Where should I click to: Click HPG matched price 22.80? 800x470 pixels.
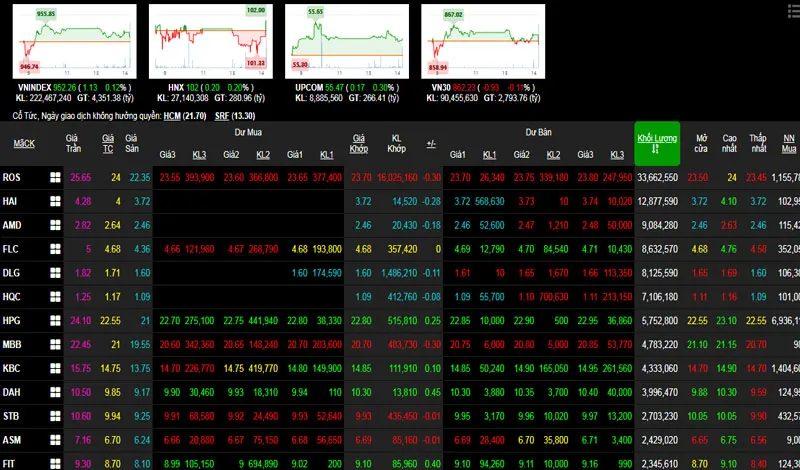pos(361,320)
